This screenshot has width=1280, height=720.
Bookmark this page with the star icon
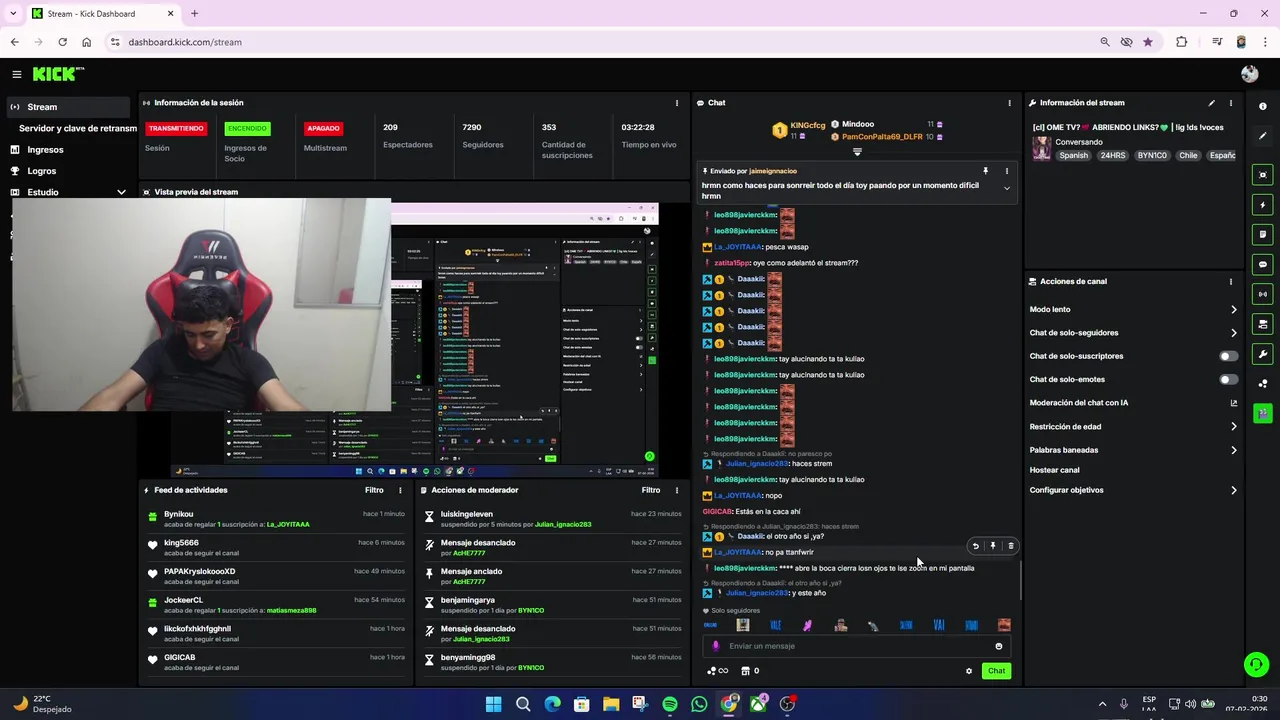(1148, 42)
